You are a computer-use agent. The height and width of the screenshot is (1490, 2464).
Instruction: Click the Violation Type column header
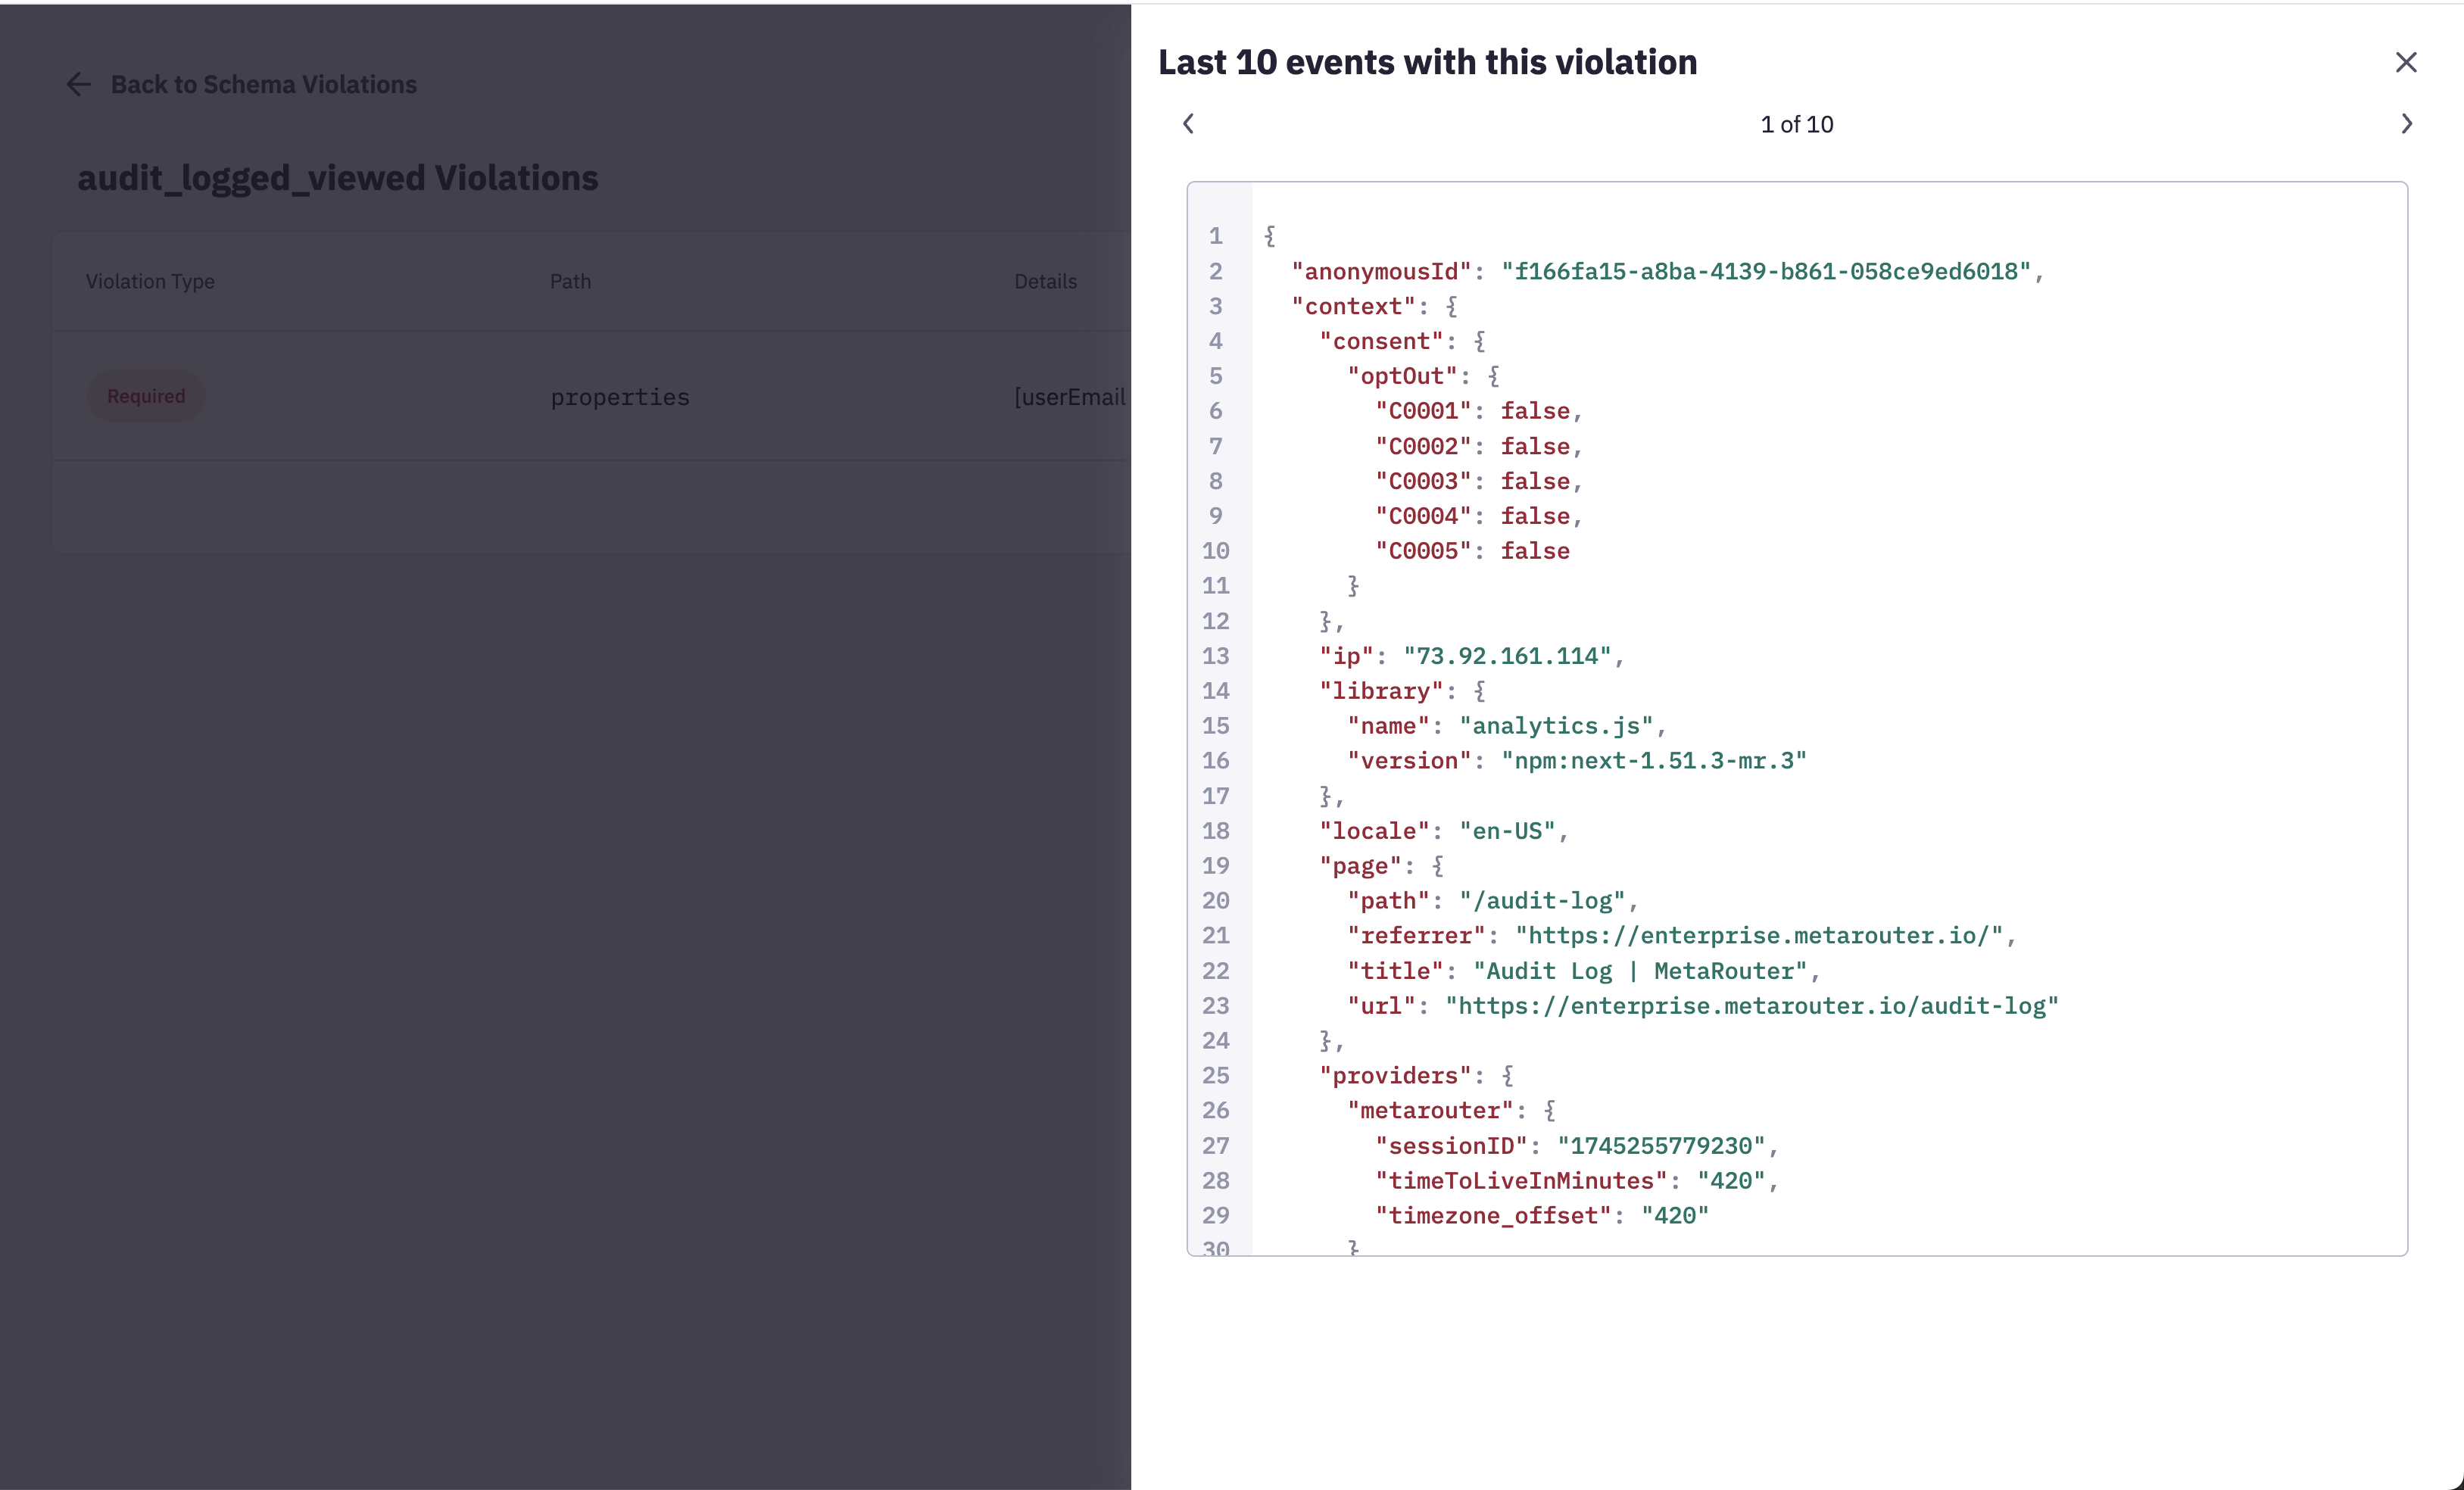150,282
